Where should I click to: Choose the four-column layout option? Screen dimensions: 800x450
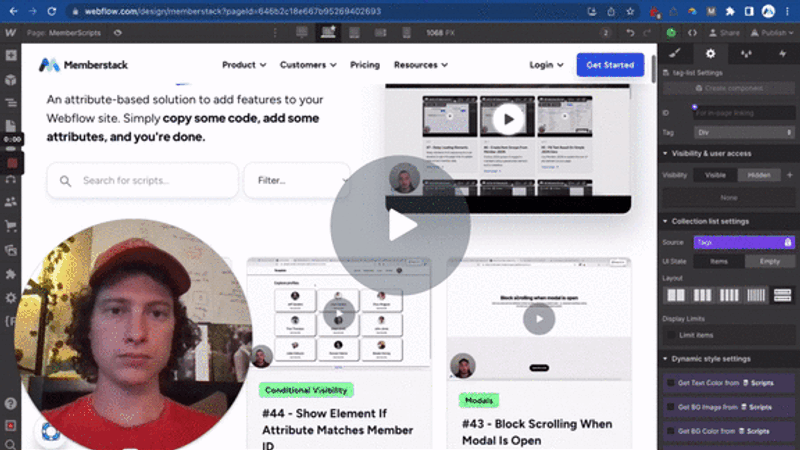tap(729, 295)
